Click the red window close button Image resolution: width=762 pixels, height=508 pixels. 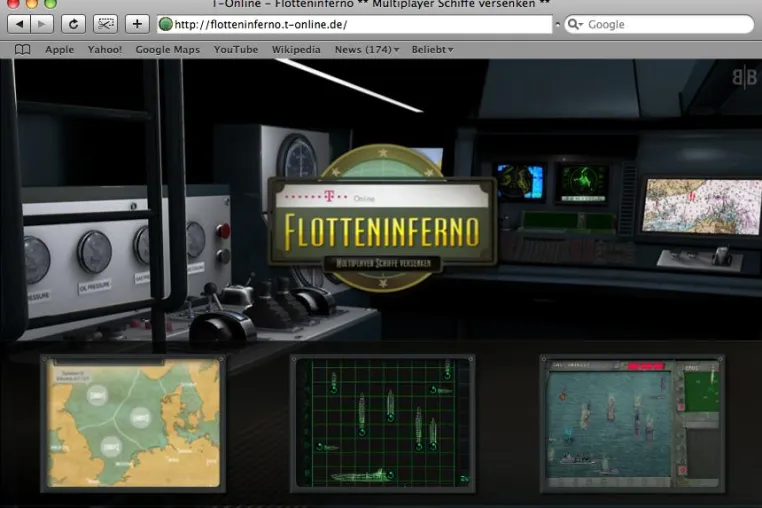pos(13,3)
